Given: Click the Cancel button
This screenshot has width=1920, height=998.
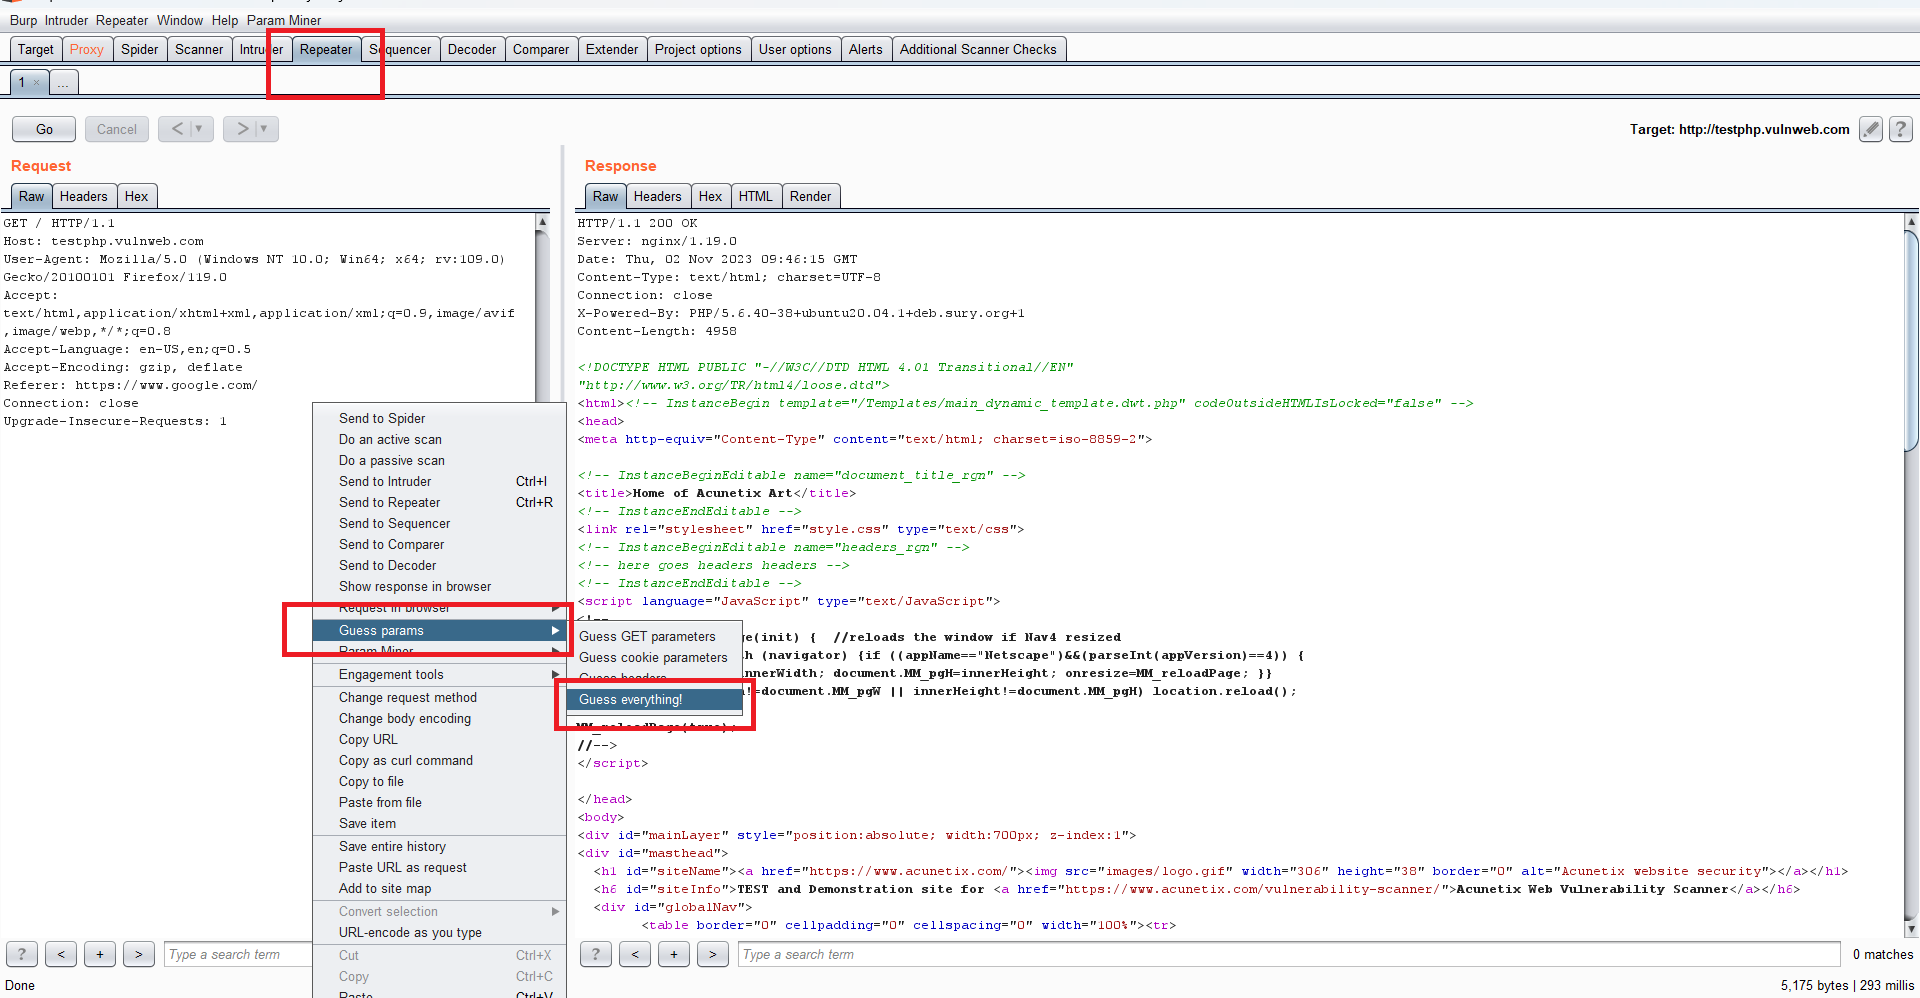Looking at the screenshot, I should tap(117, 129).
